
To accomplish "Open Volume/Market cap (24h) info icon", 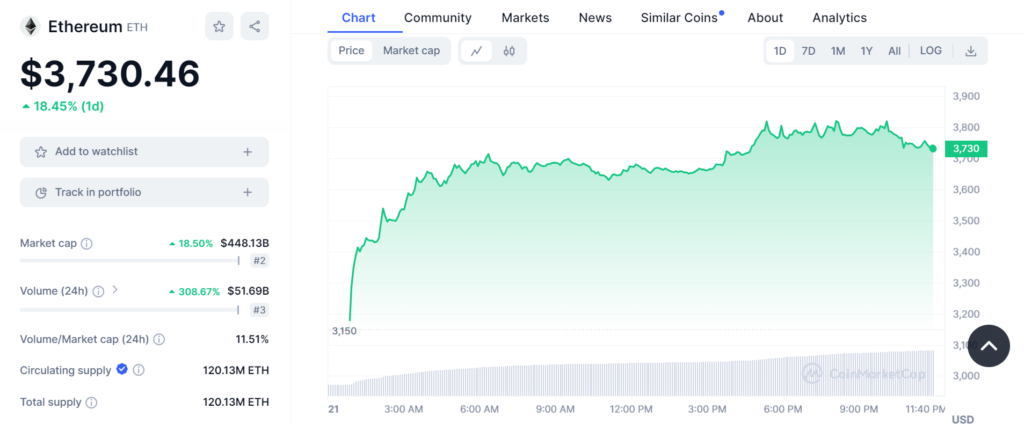I will pyautogui.click(x=159, y=340).
